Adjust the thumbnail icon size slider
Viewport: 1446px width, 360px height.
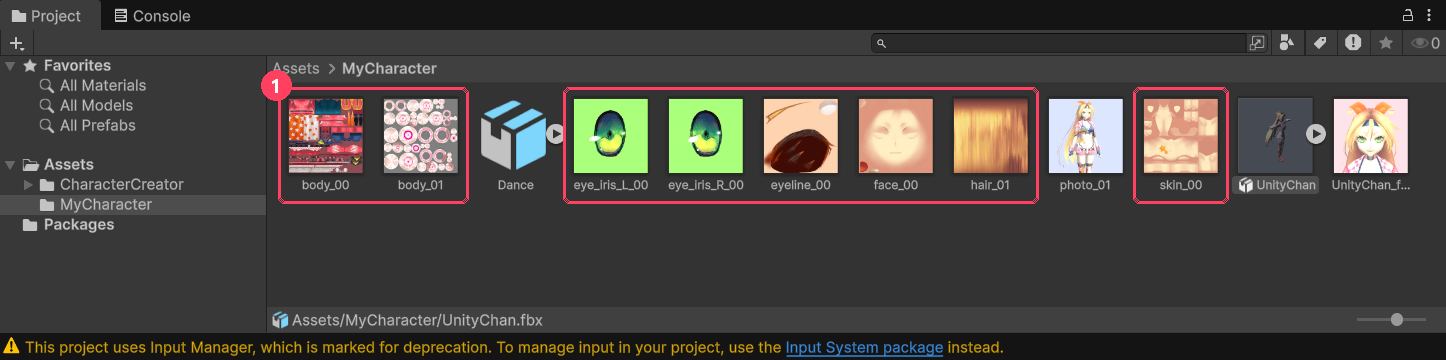click(1396, 320)
